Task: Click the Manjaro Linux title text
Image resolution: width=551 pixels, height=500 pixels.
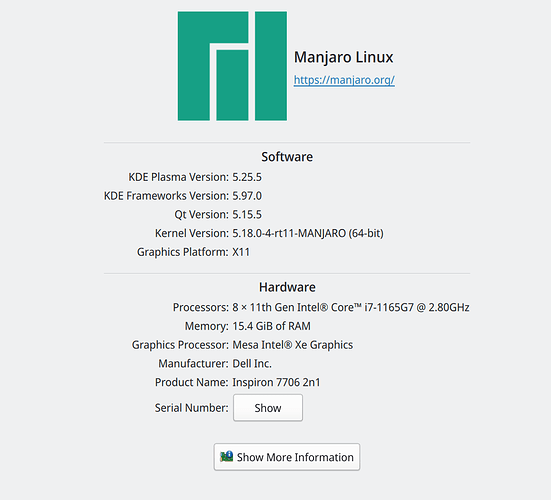Action: pyautogui.click(x=343, y=57)
